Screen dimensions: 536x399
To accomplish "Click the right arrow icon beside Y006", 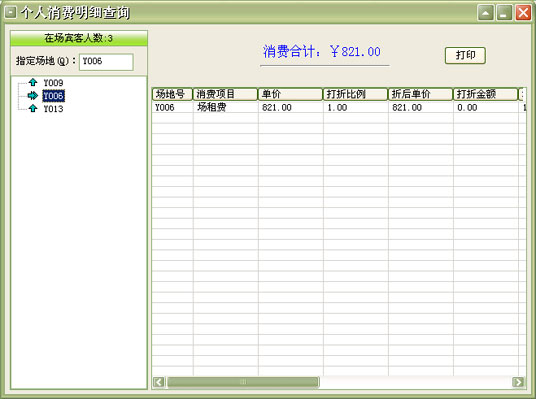I will tap(33, 95).
